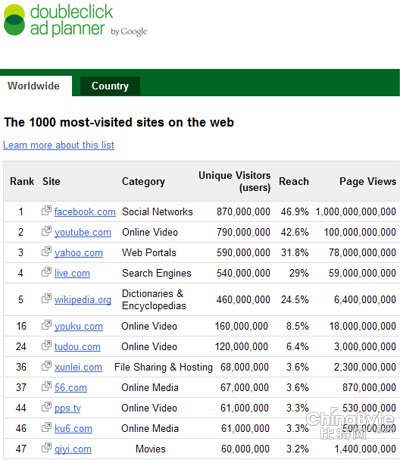Switch to the Country tab
This screenshot has height=460, width=400.
[x=110, y=86]
